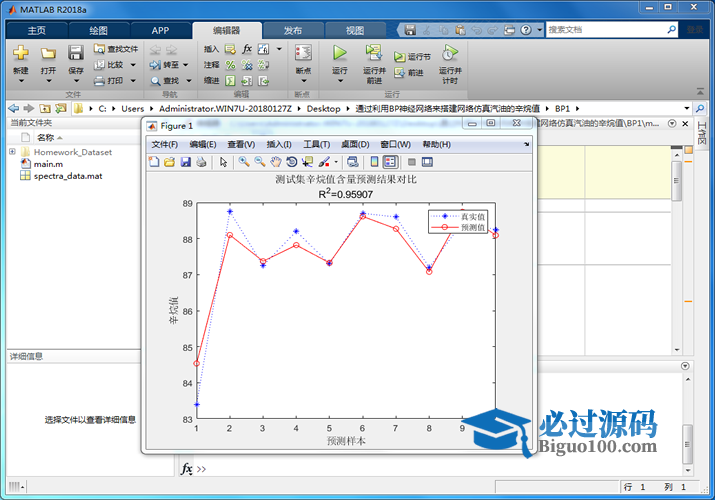Click the Find Files icon in ribbon
This screenshot has width=715, height=500.
click(100, 48)
